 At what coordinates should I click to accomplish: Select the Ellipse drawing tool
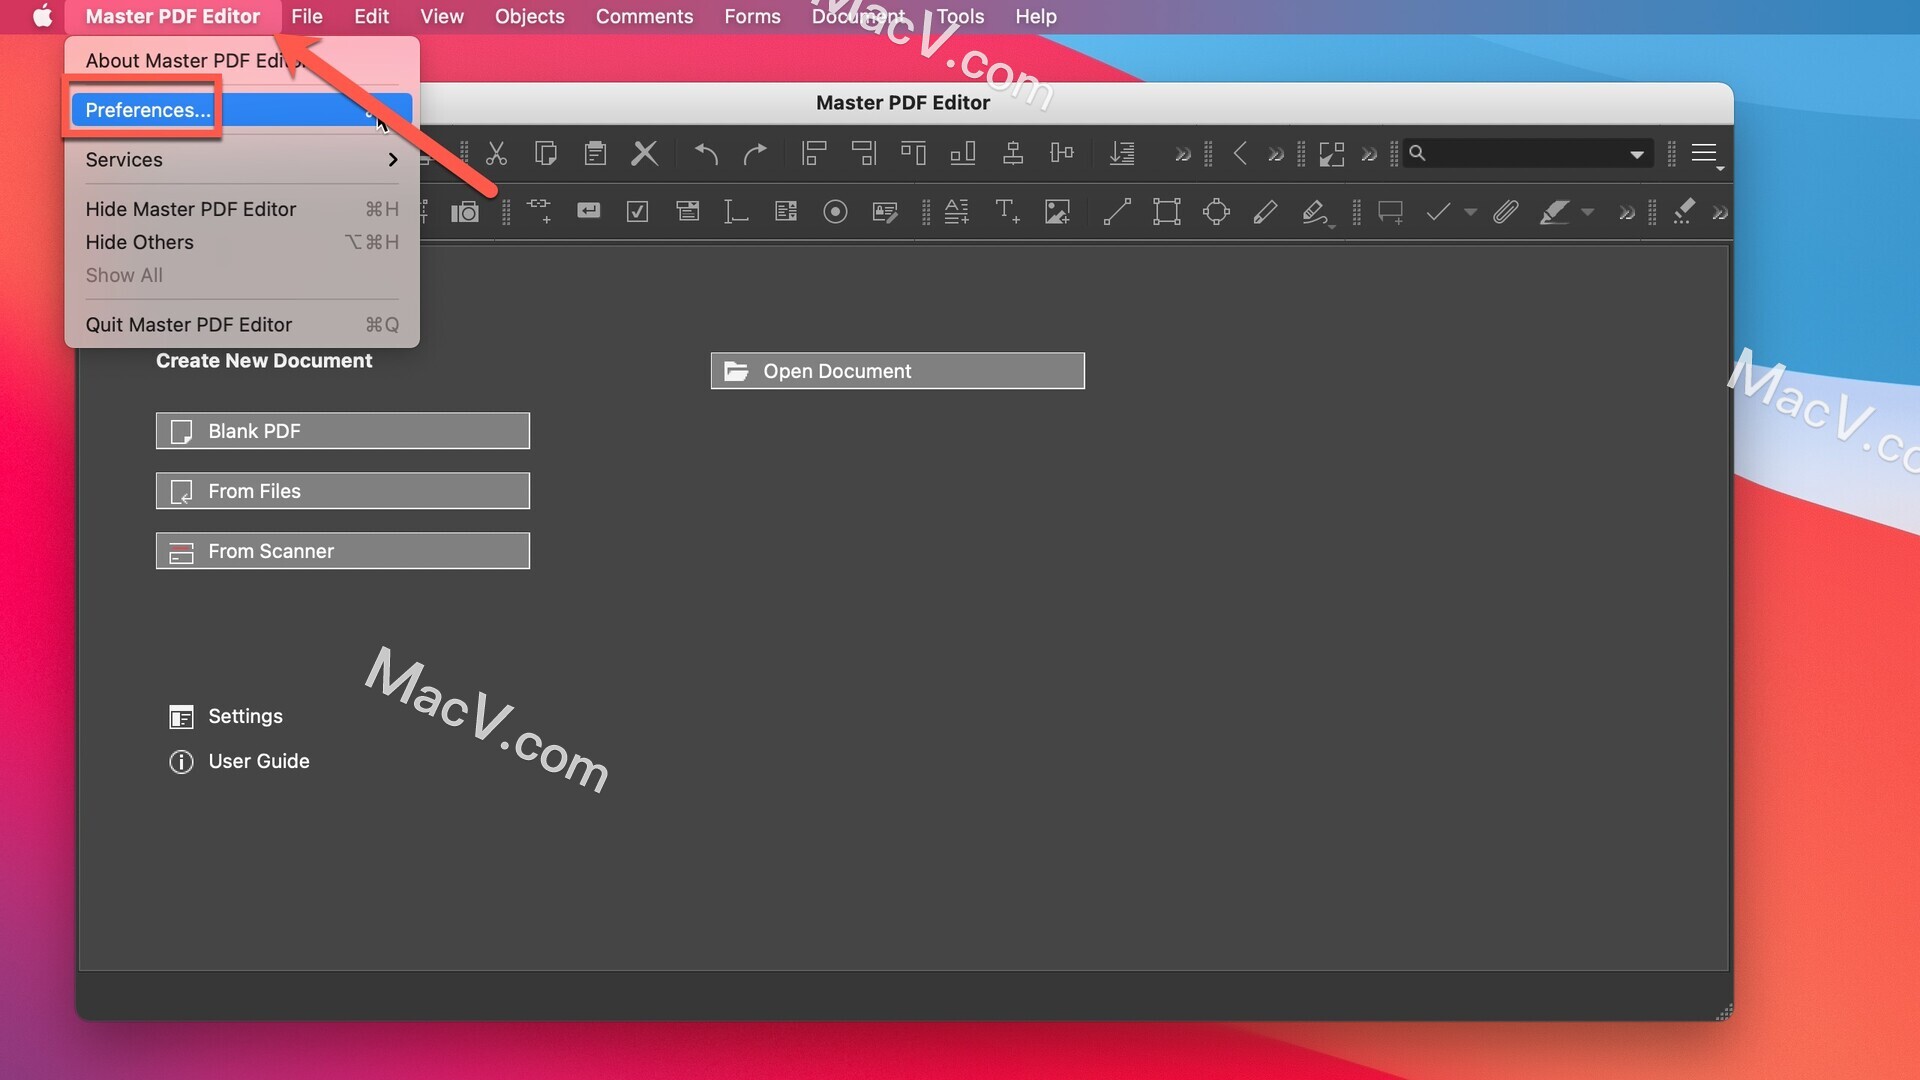coord(1216,211)
